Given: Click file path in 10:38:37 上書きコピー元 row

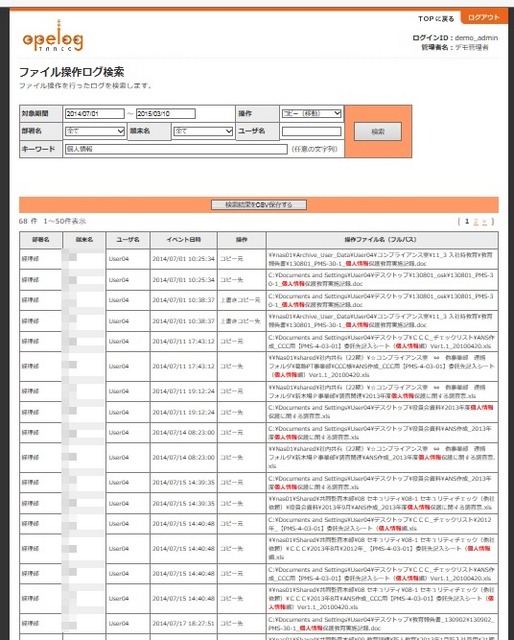Looking at the screenshot, I should pyautogui.click(x=382, y=300).
